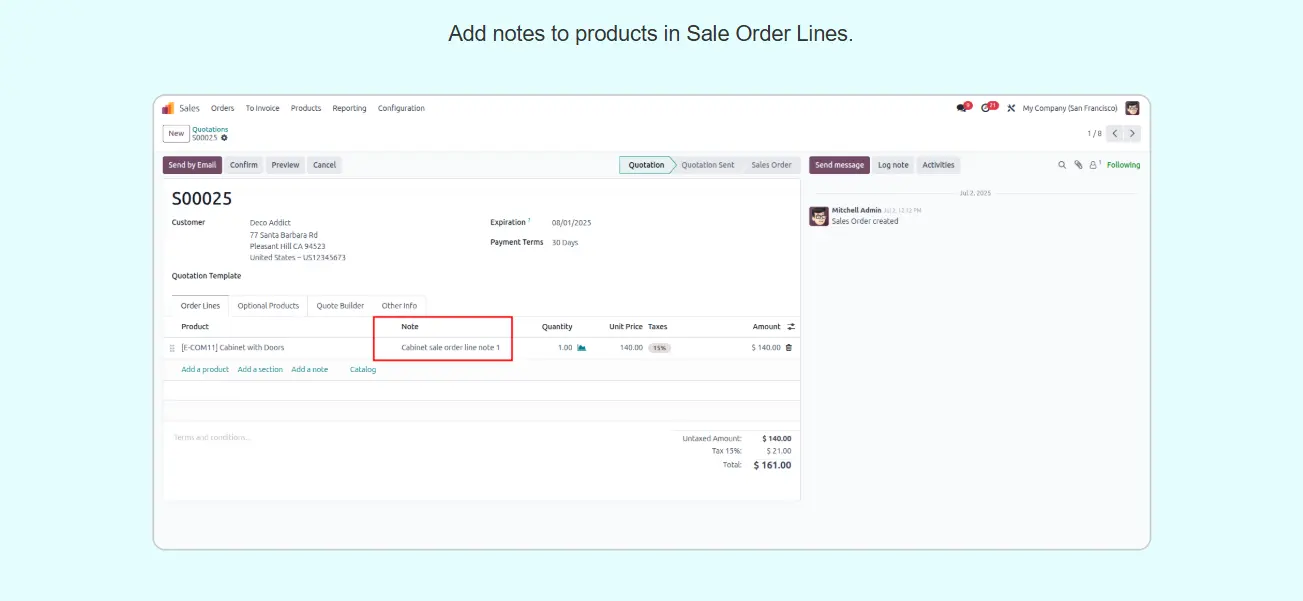Click the Add a product link
Image resolution: width=1303 pixels, height=601 pixels.
click(205, 370)
